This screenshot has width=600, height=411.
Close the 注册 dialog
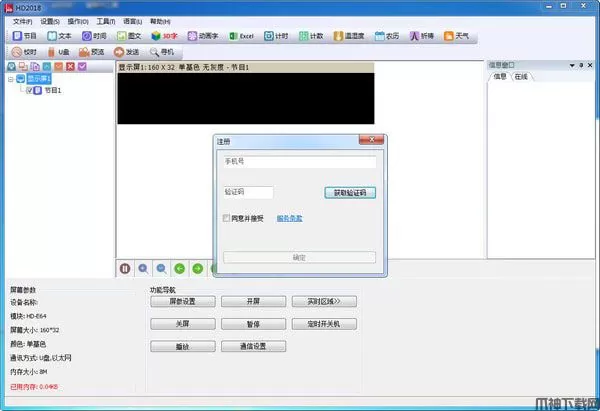click(371, 140)
